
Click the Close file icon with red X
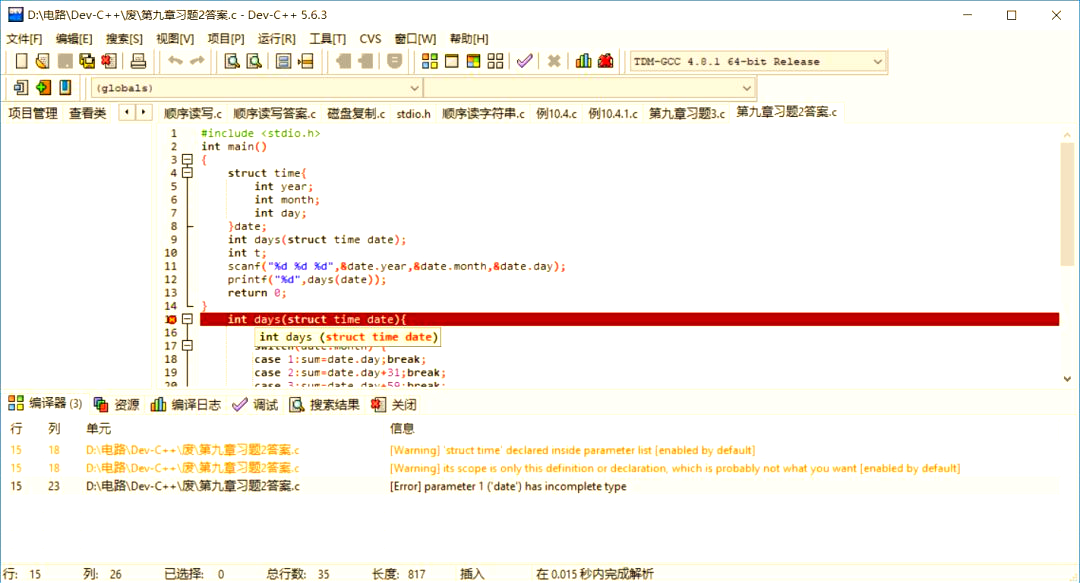click(x=109, y=61)
